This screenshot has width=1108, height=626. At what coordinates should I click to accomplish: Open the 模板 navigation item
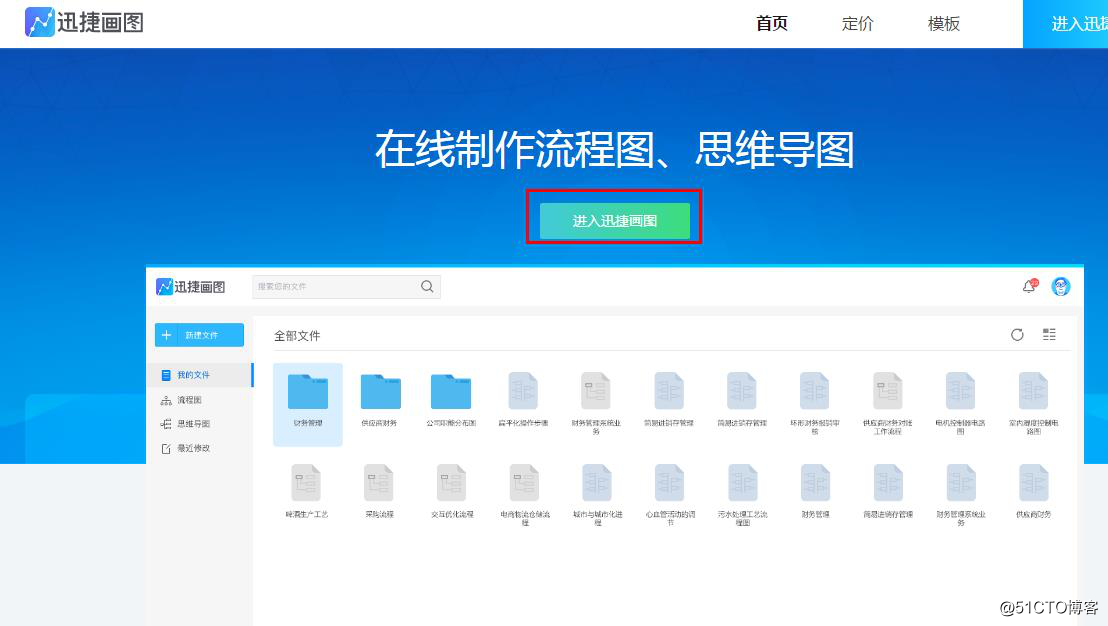943,23
